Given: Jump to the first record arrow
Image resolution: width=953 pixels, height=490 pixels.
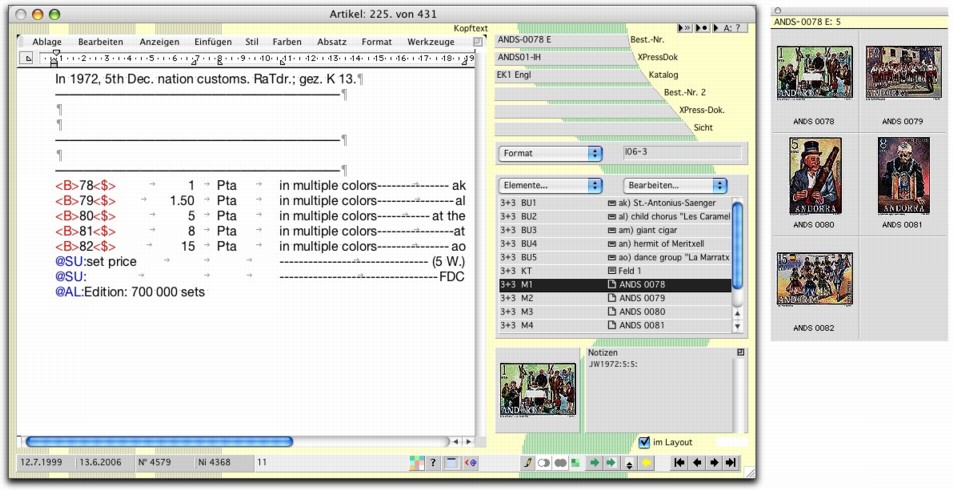Looking at the screenshot, I should (x=679, y=463).
